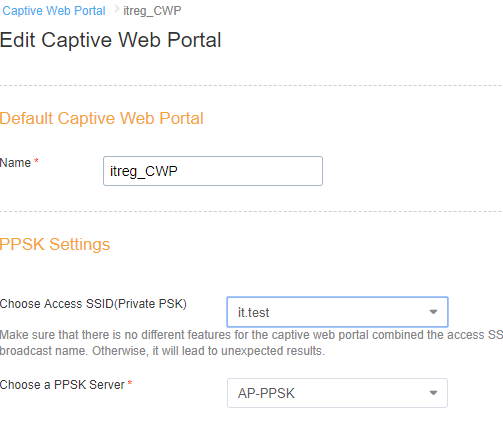Click the dashed divider under the page title
This screenshot has width=503, height=433.
coord(251,86)
